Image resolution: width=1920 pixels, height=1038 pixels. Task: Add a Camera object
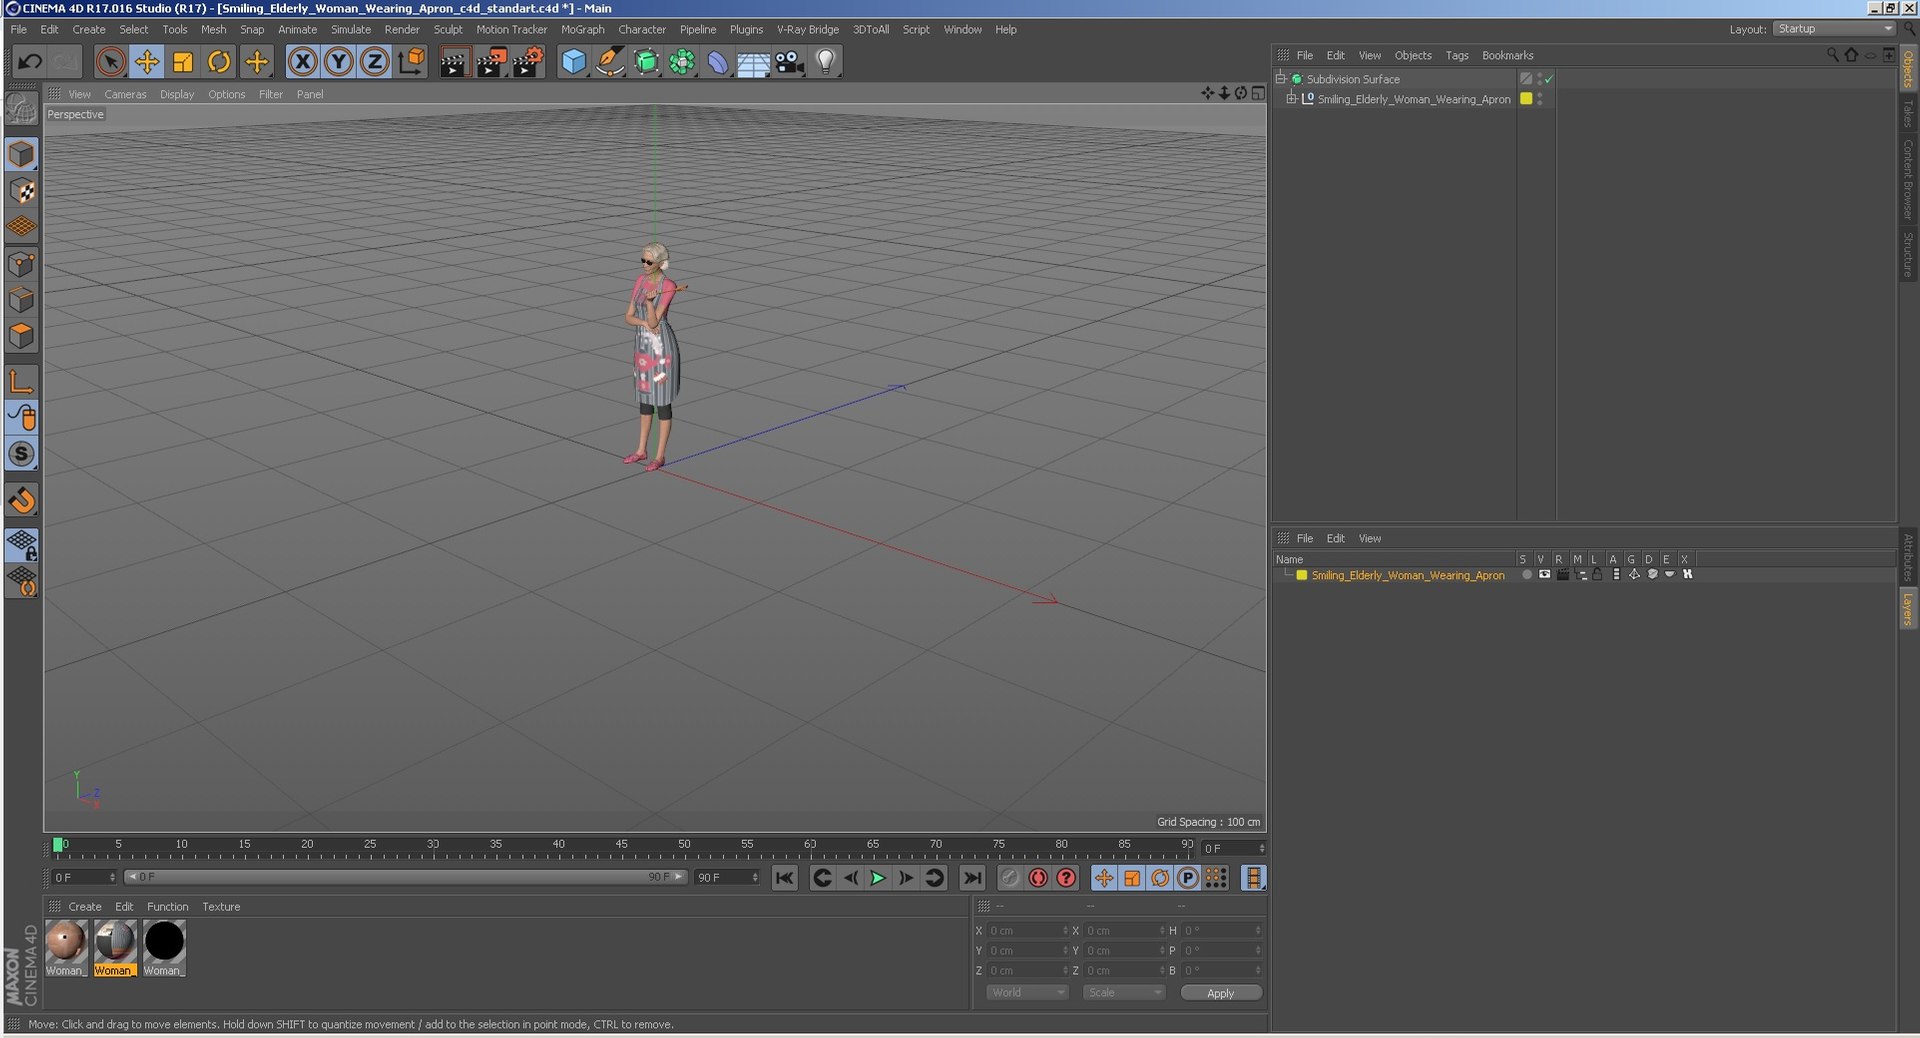tap(789, 62)
